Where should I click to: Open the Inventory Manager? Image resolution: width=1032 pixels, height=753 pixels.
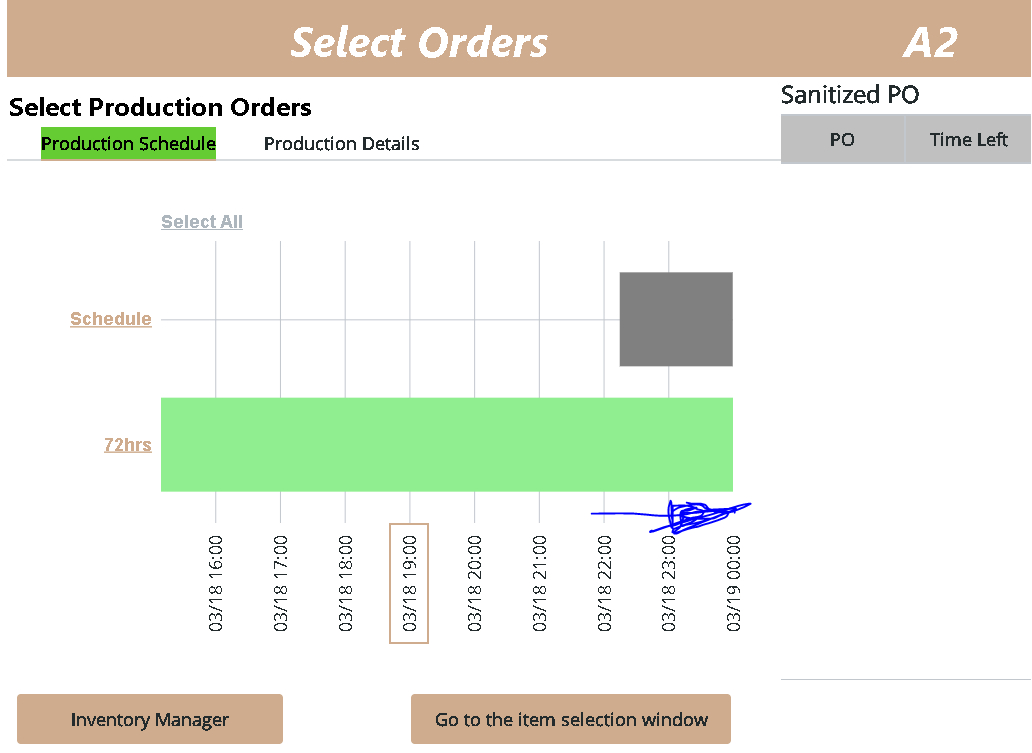(x=150, y=720)
